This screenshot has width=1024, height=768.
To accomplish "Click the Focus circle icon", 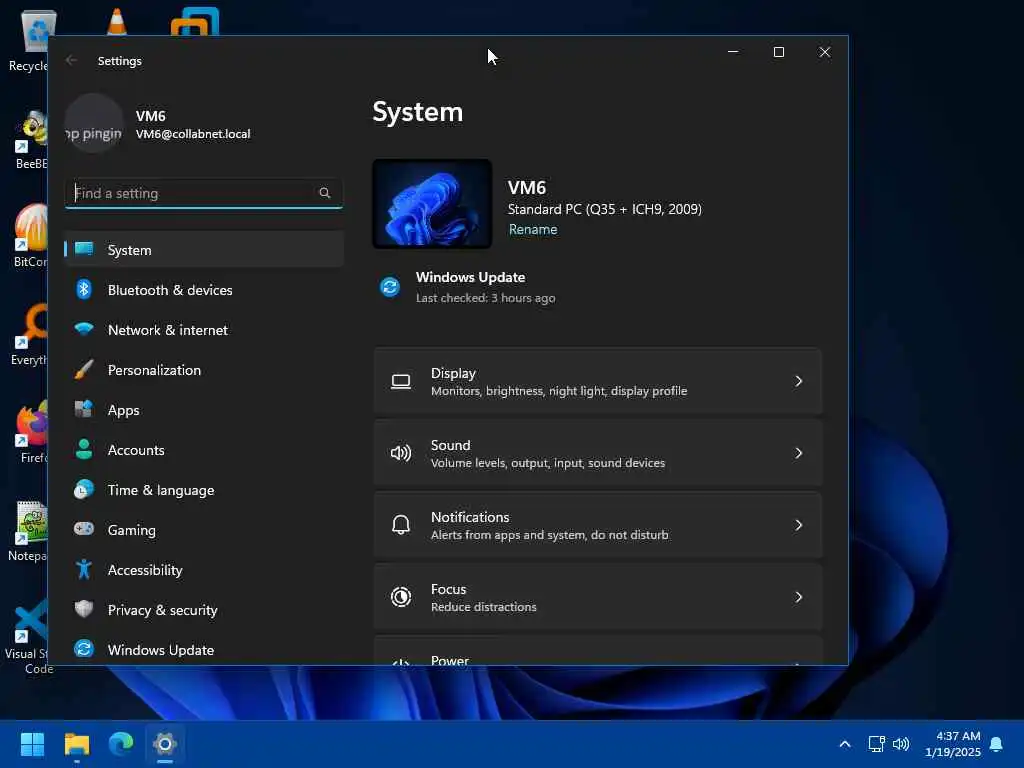I will click(x=401, y=597).
